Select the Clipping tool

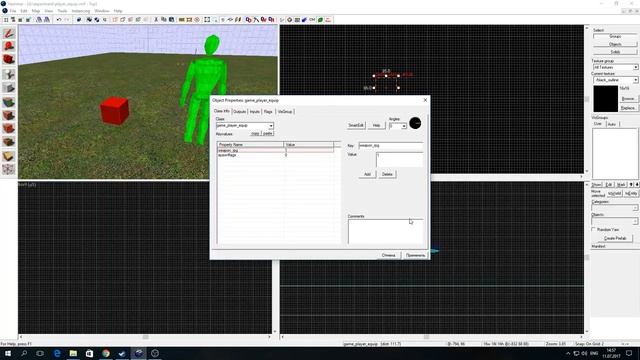tap(9, 156)
